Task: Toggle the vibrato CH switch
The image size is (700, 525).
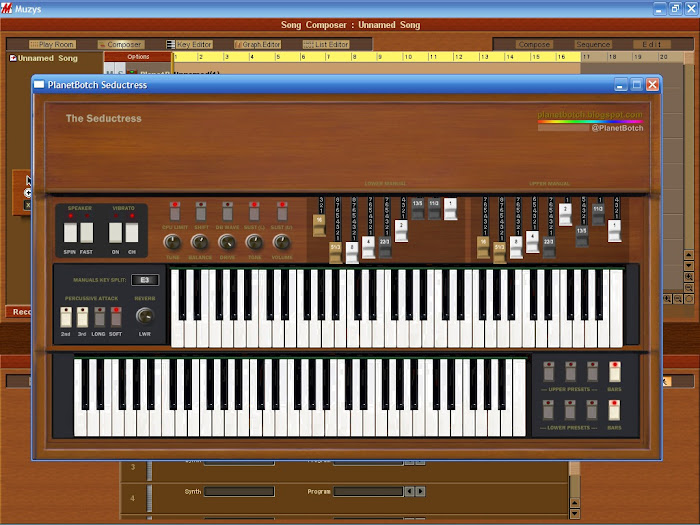Action: click(132, 233)
